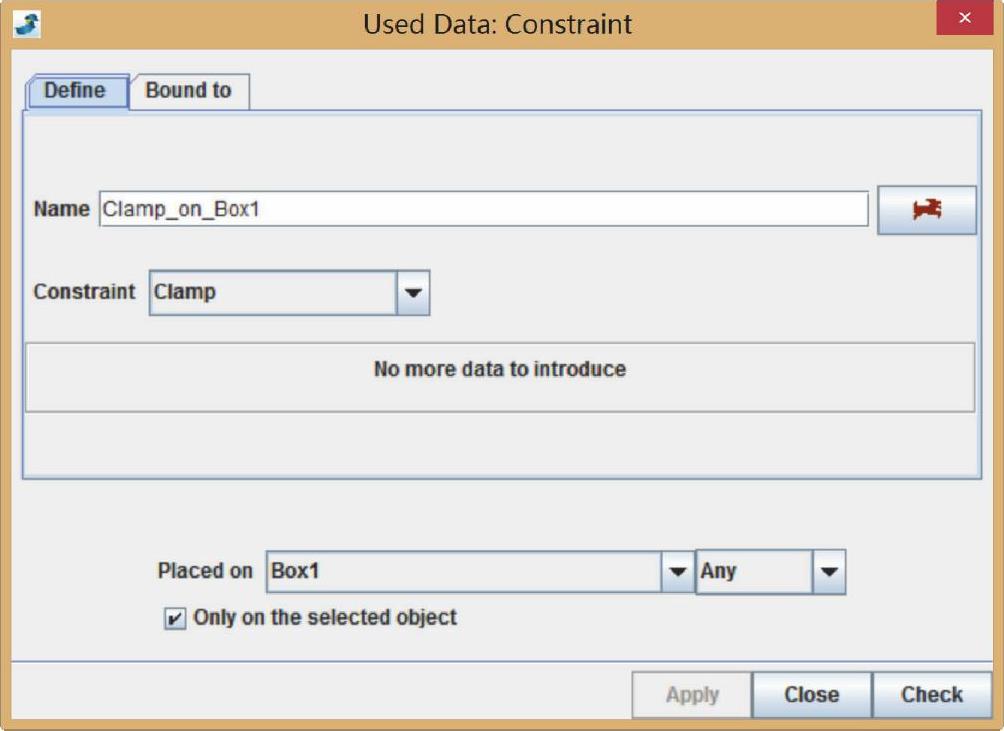Click the No more data to introduce panel
The height and width of the screenshot is (731, 1004).
(499, 377)
